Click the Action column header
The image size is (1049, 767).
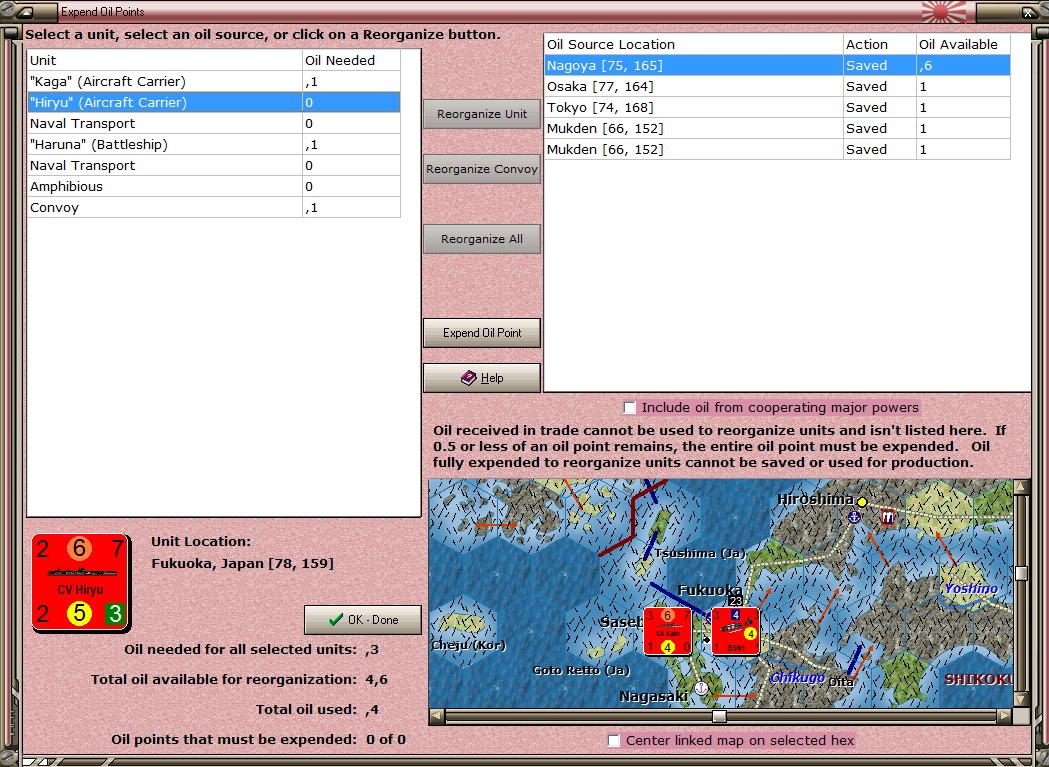click(879, 44)
